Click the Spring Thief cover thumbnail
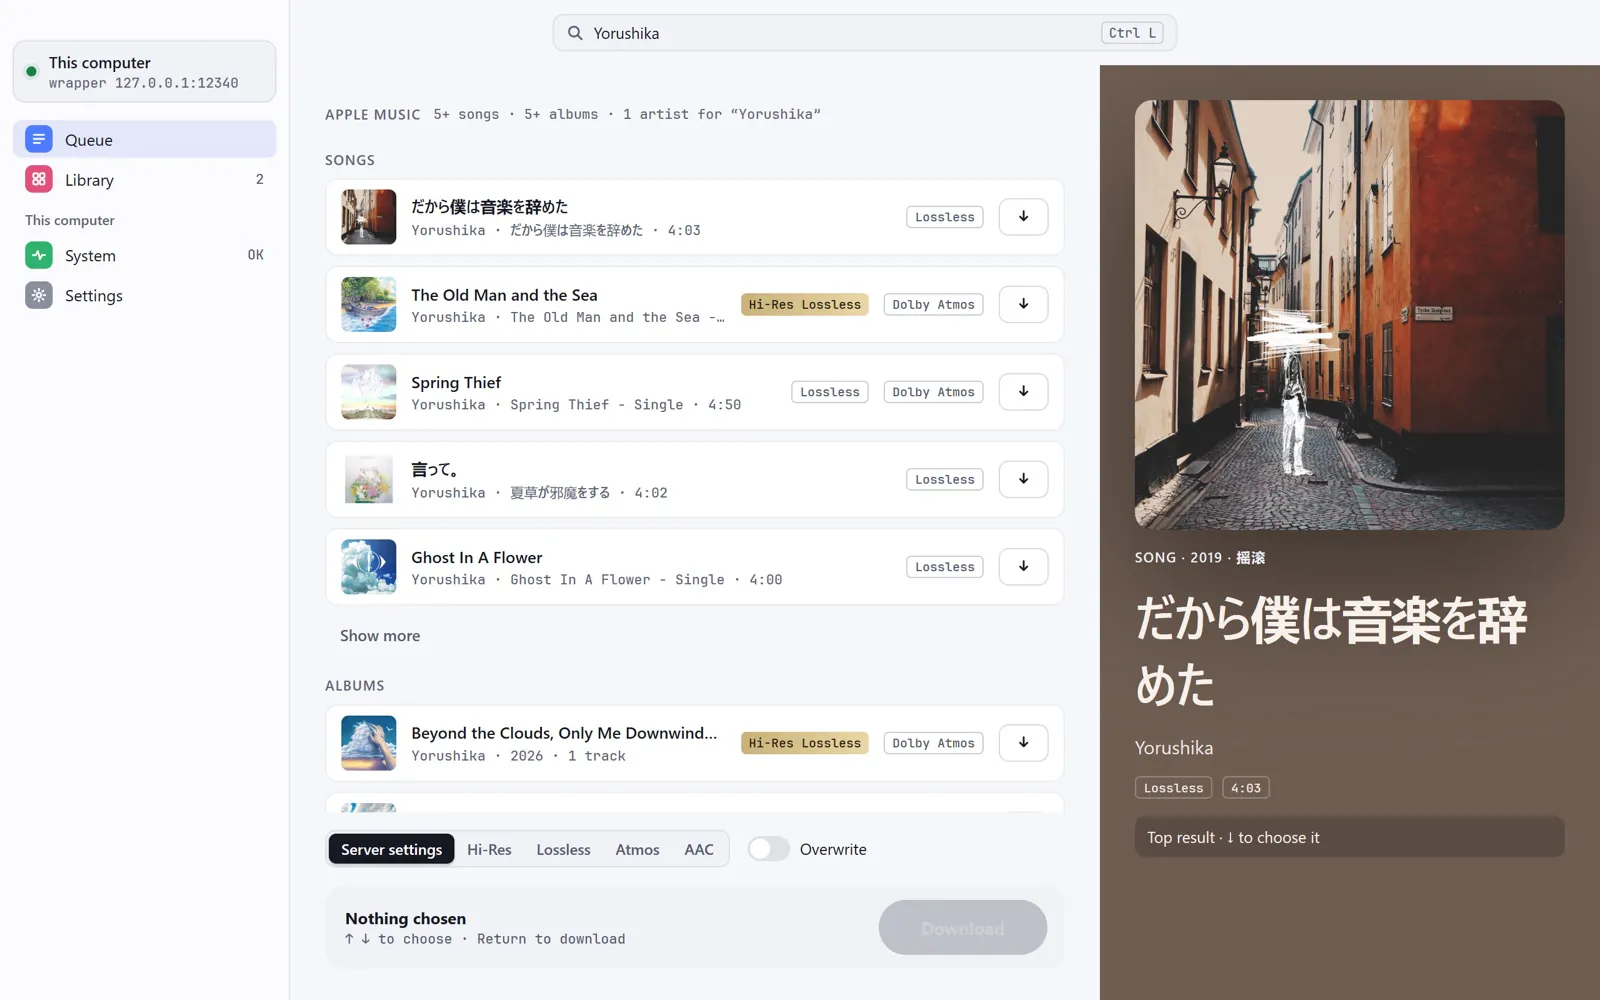Image resolution: width=1600 pixels, height=1000 pixels. pyautogui.click(x=369, y=392)
